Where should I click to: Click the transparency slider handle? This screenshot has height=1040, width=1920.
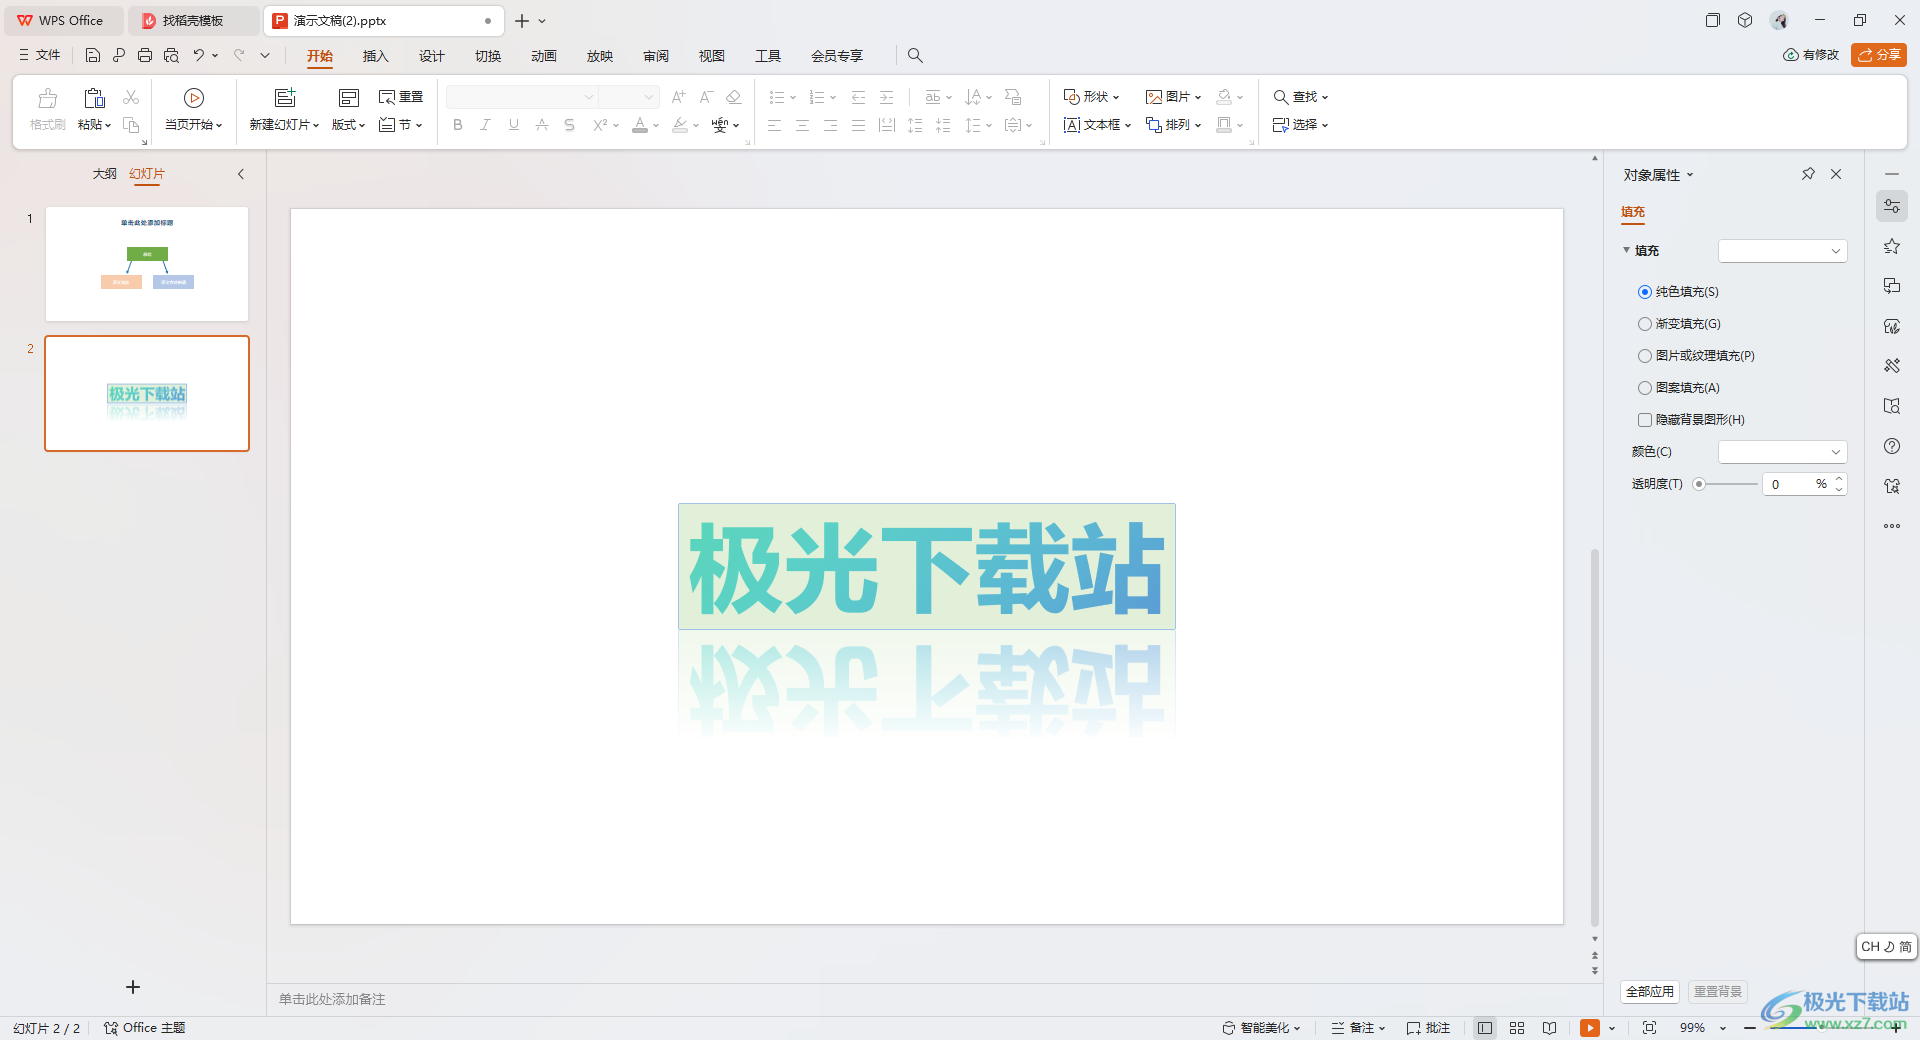pos(1699,484)
